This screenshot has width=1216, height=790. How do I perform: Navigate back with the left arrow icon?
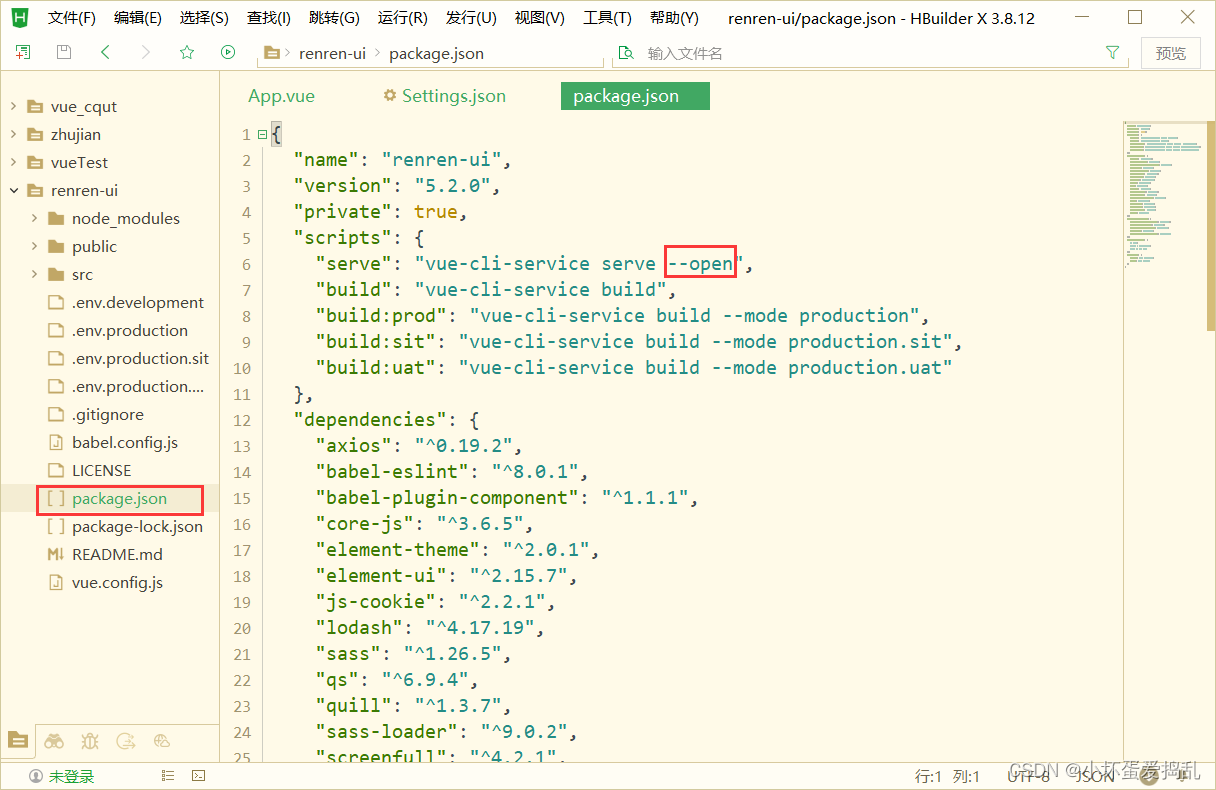tap(105, 52)
